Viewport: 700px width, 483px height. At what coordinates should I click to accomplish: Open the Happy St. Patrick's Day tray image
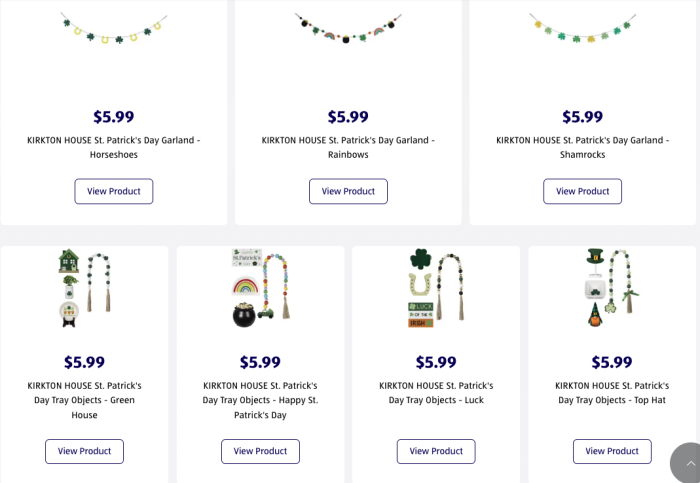(x=260, y=289)
